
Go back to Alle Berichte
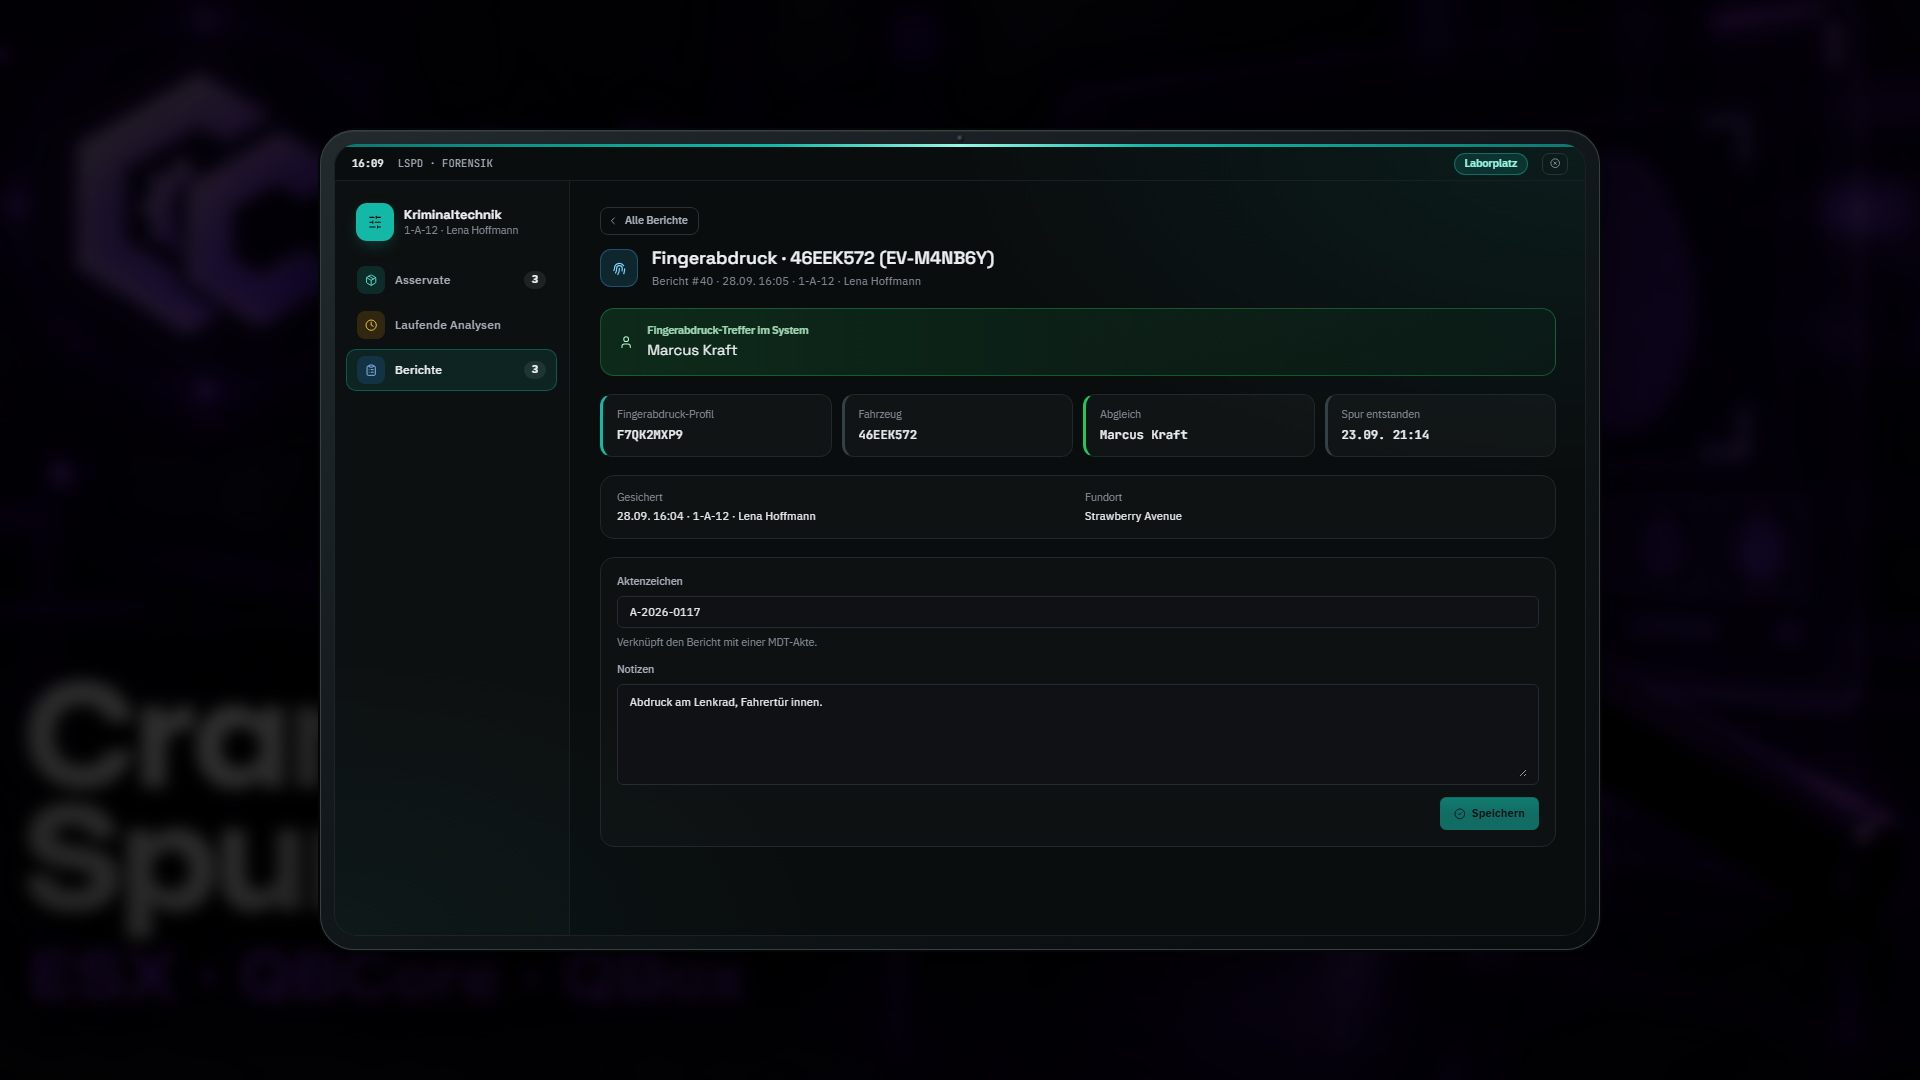coord(649,221)
